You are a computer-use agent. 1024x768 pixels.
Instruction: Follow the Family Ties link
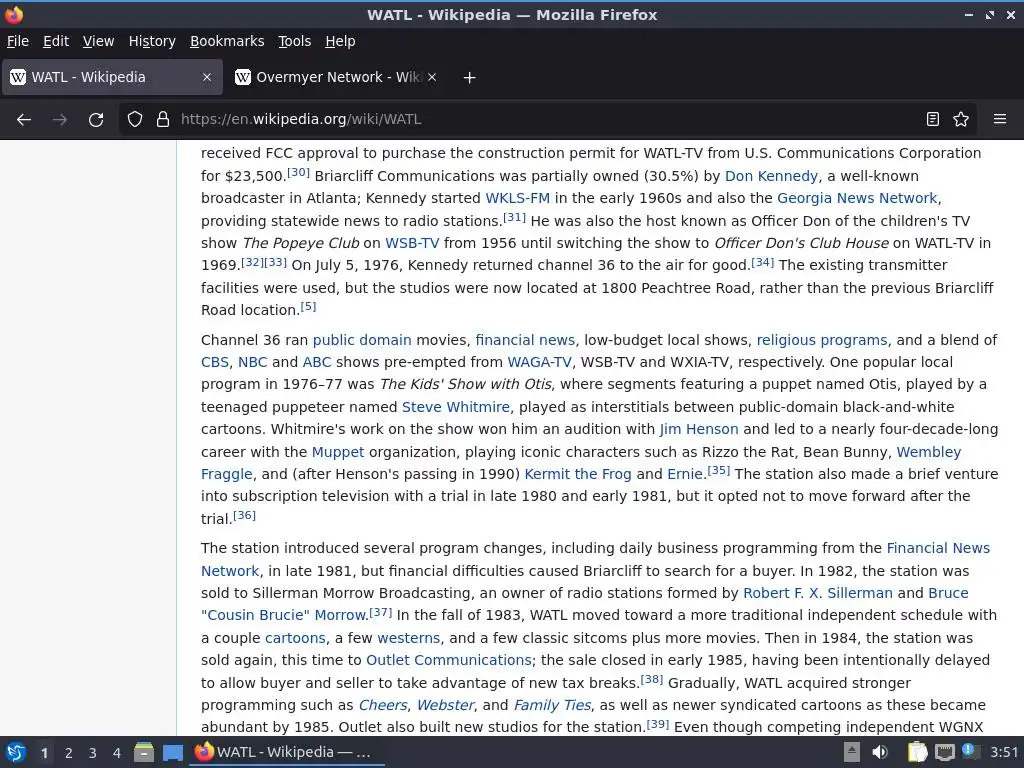[x=552, y=705]
